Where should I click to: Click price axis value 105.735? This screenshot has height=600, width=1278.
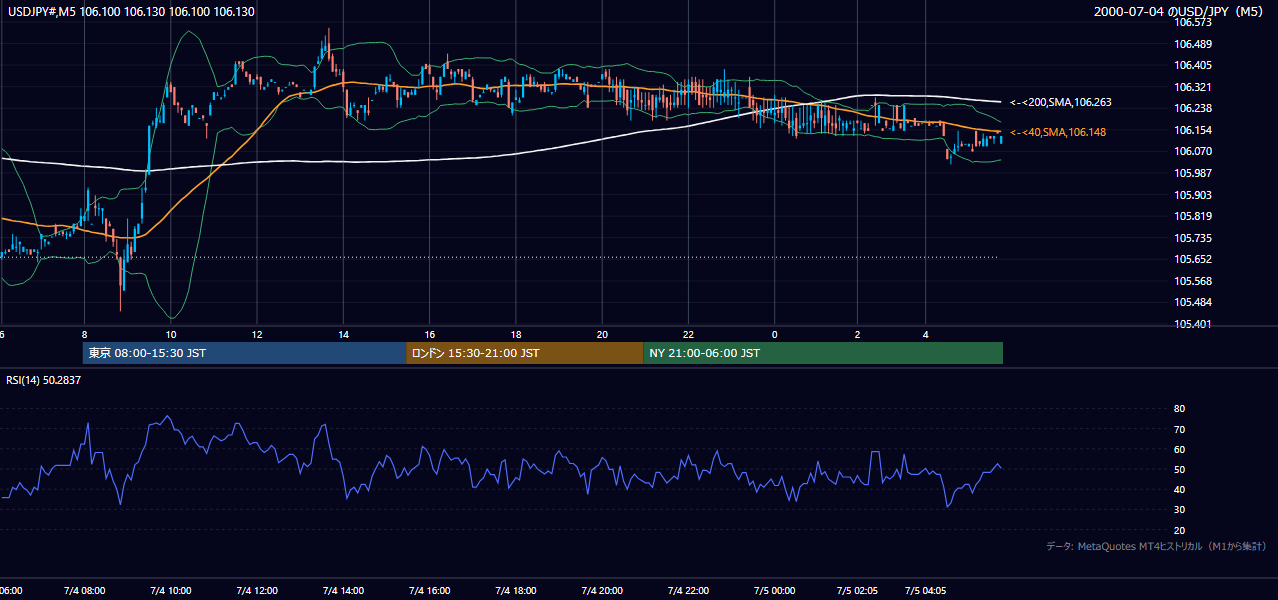1192,238
